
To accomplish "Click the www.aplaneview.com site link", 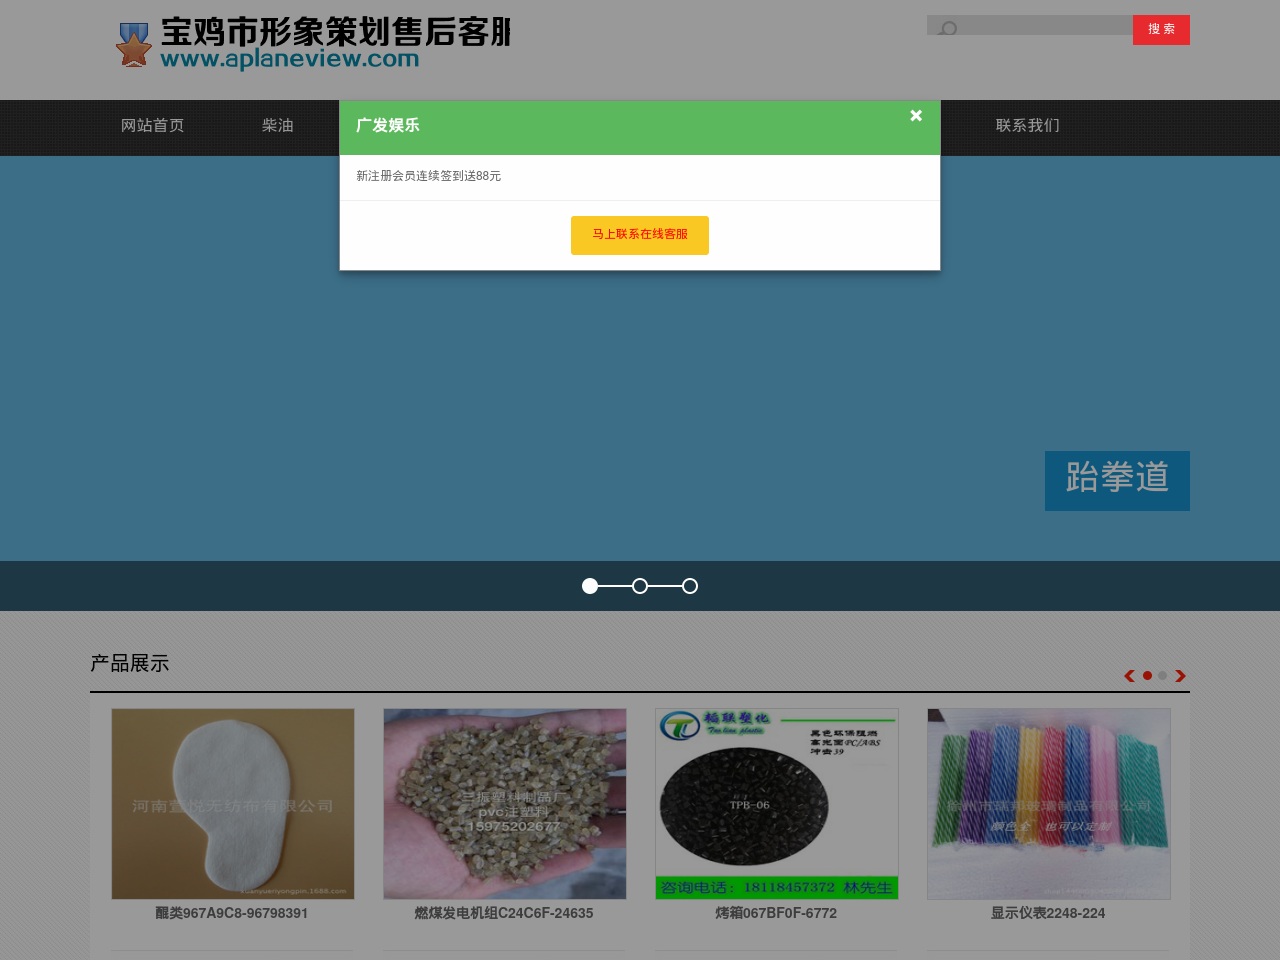I will coord(290,59).
